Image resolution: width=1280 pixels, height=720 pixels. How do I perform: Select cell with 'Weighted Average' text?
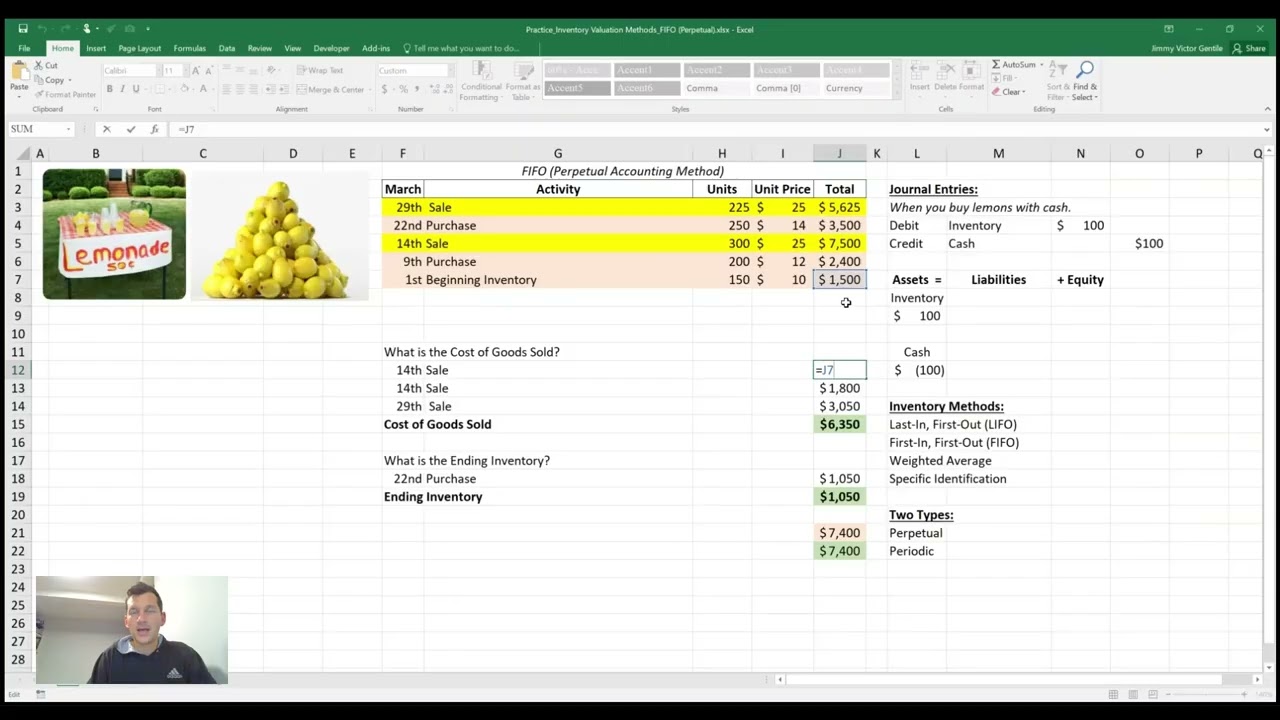tap(940, 461)
